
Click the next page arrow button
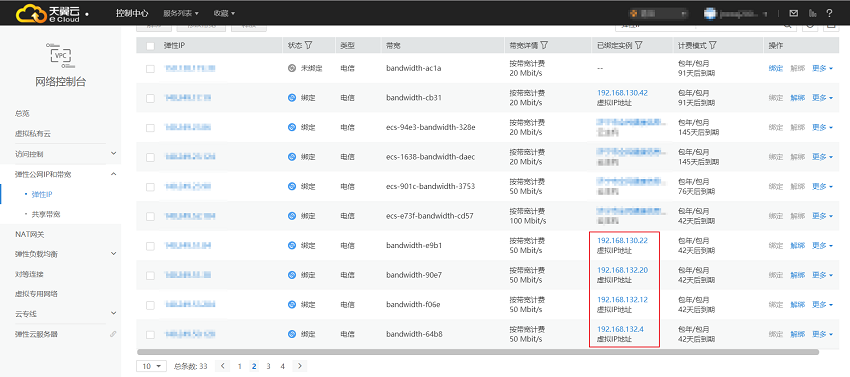pos(300,366)
